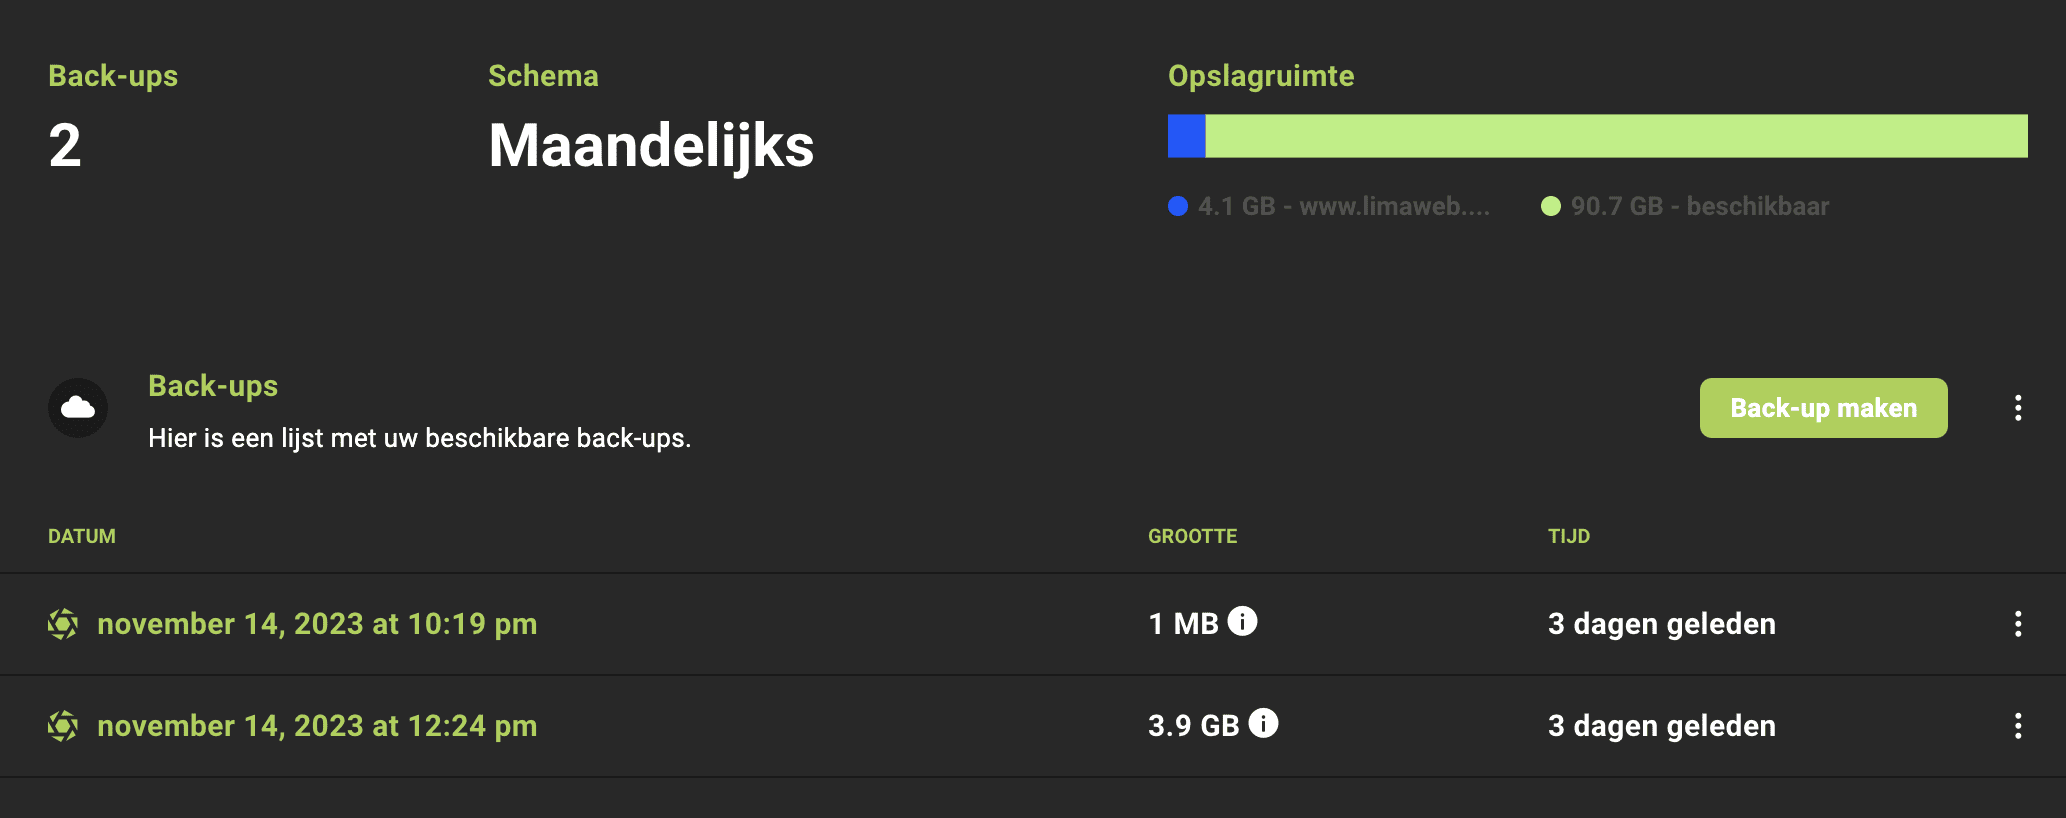Click the cloud back-ups icon
The height and width of the screenshot is (818, 2066).
coord(78,408)
